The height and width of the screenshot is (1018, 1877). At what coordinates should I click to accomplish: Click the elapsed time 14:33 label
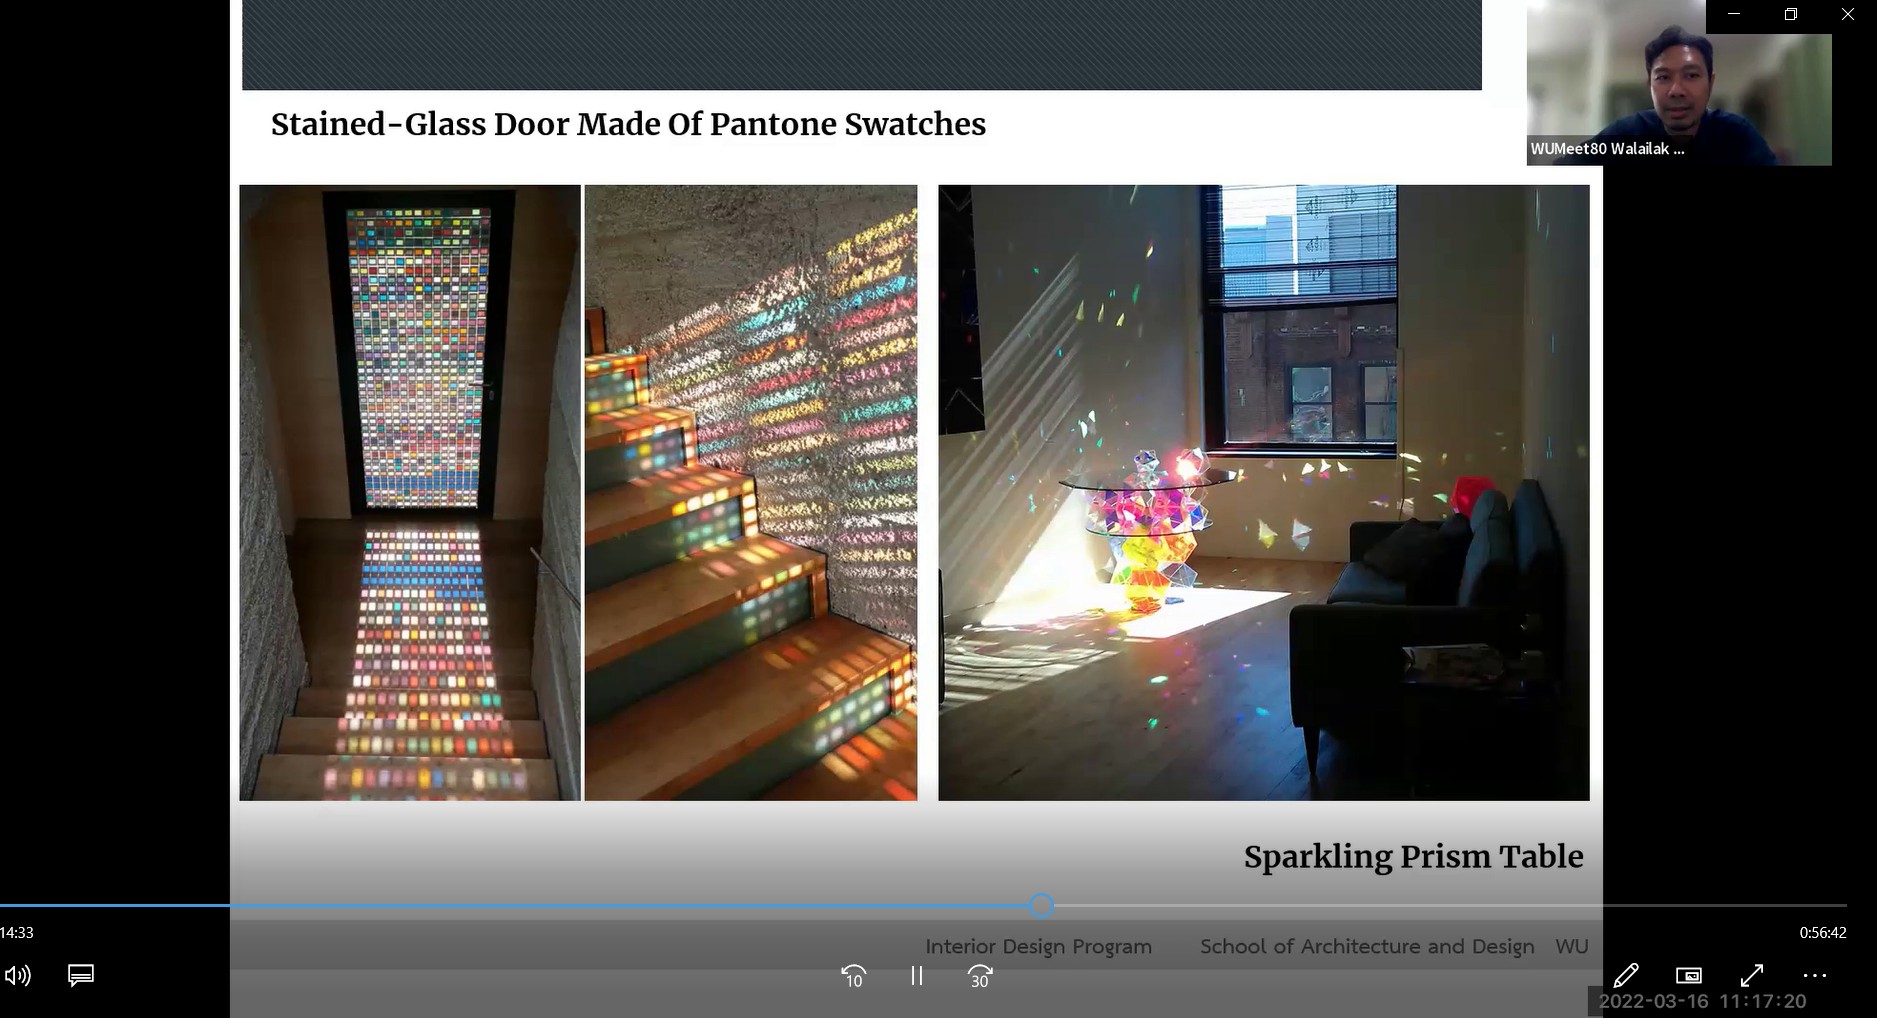coord(17,932)
